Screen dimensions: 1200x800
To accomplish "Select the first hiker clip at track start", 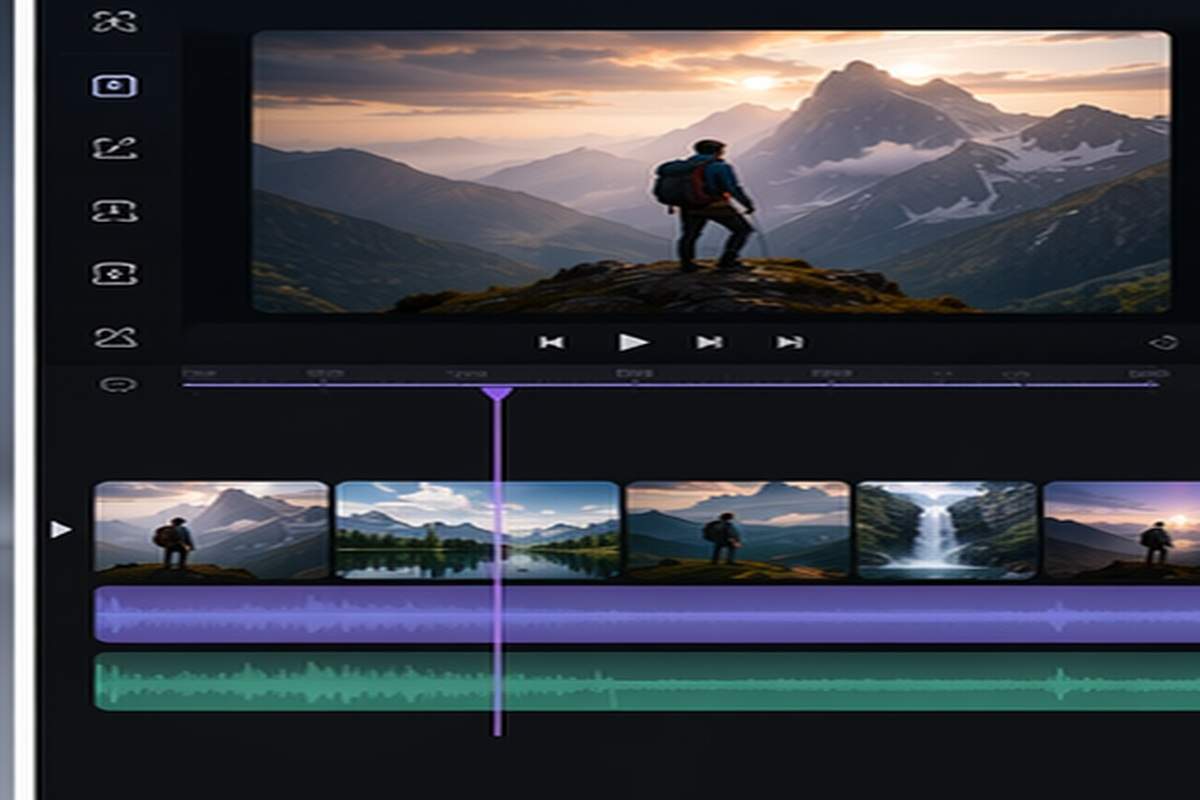I will pos(211,530).
